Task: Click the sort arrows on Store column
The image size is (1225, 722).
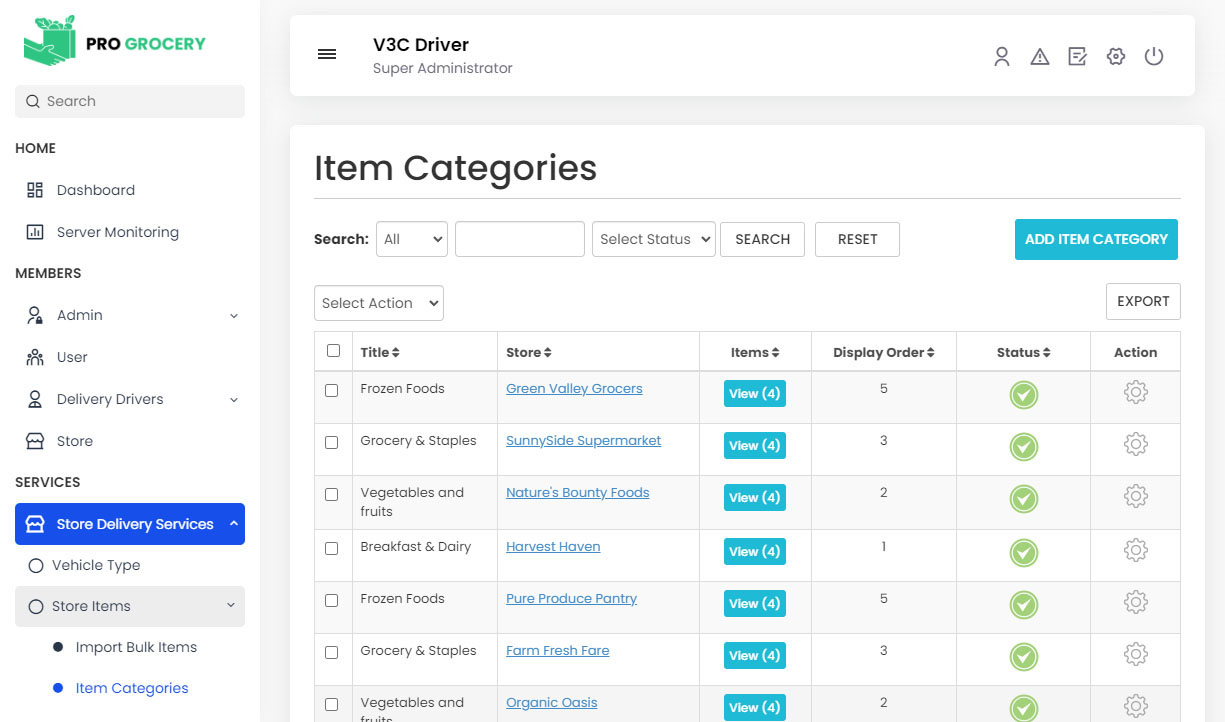Action: point(548,353)
